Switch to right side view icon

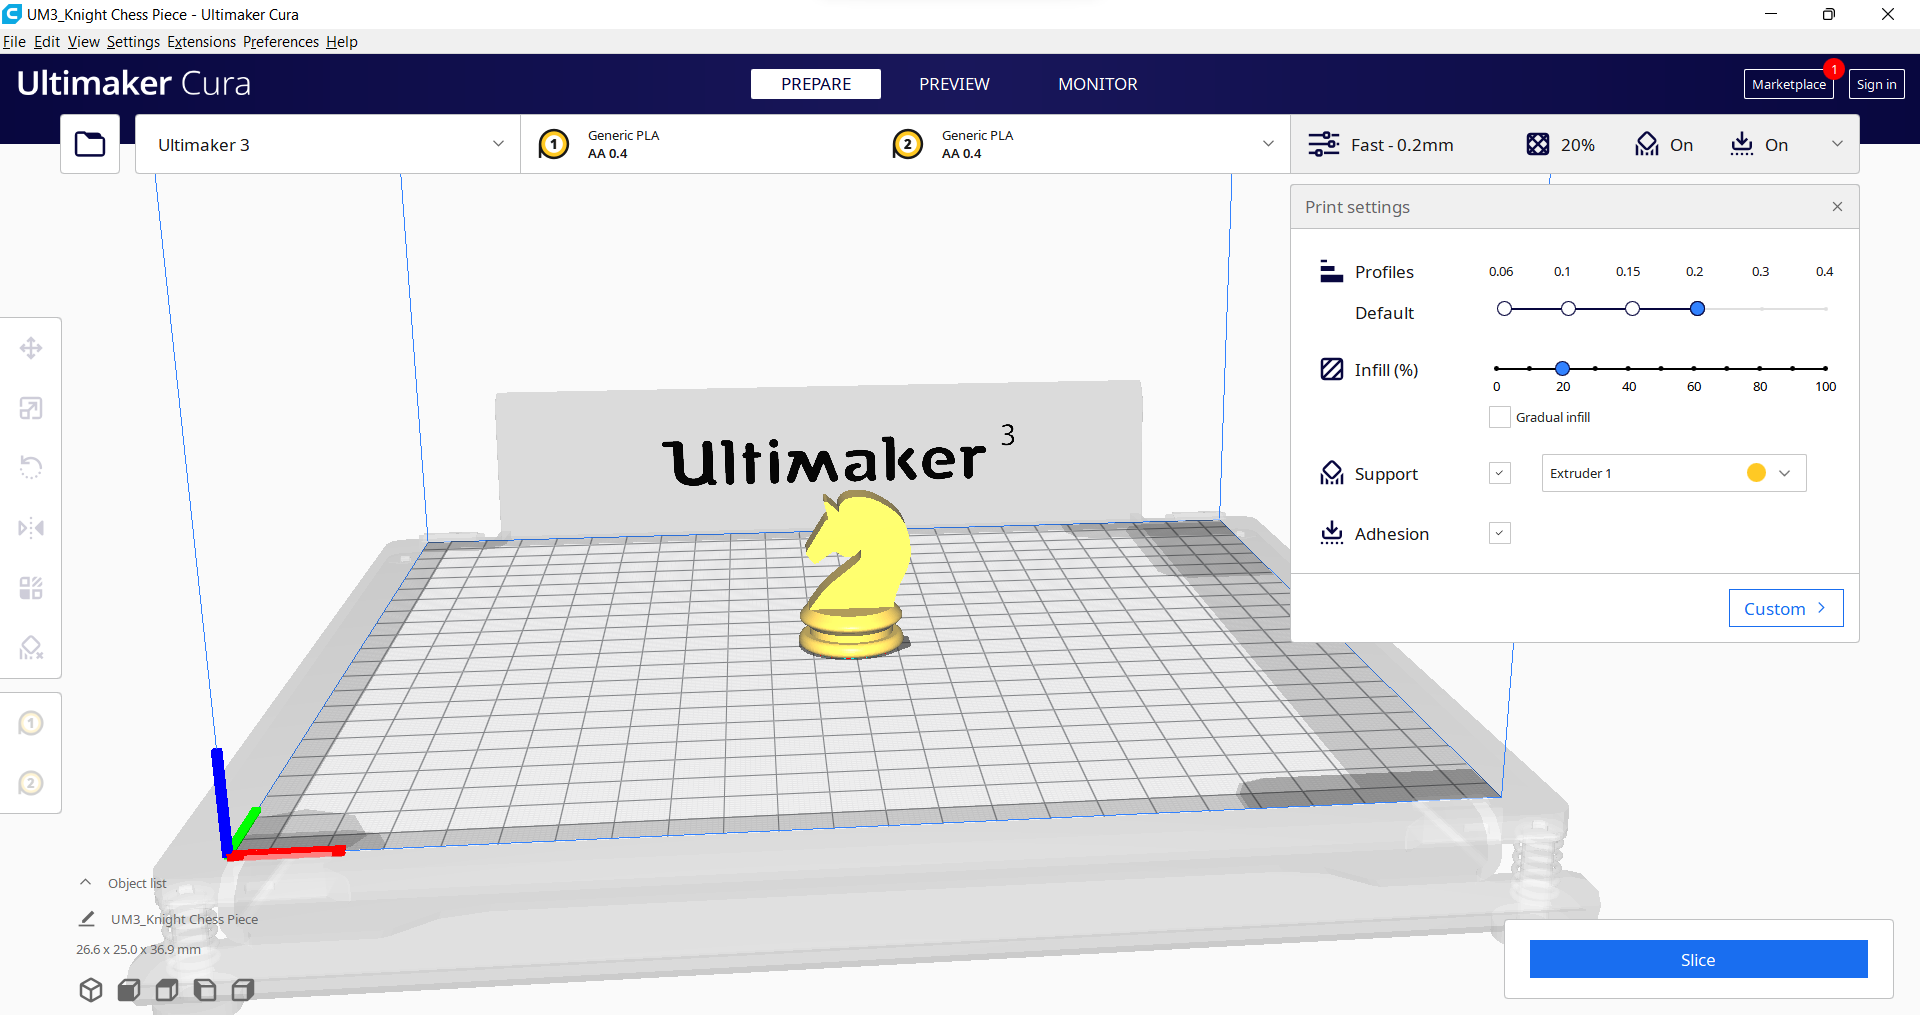(x=243, y=990)
